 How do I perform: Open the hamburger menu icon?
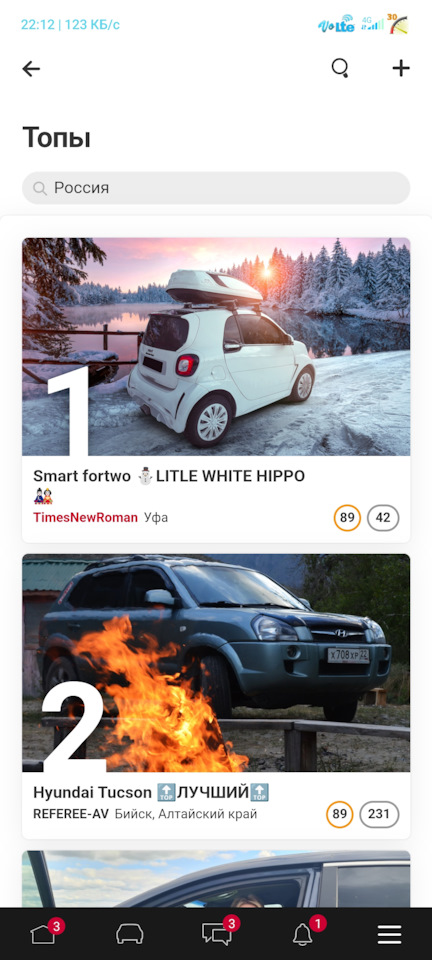pos(389,934)
